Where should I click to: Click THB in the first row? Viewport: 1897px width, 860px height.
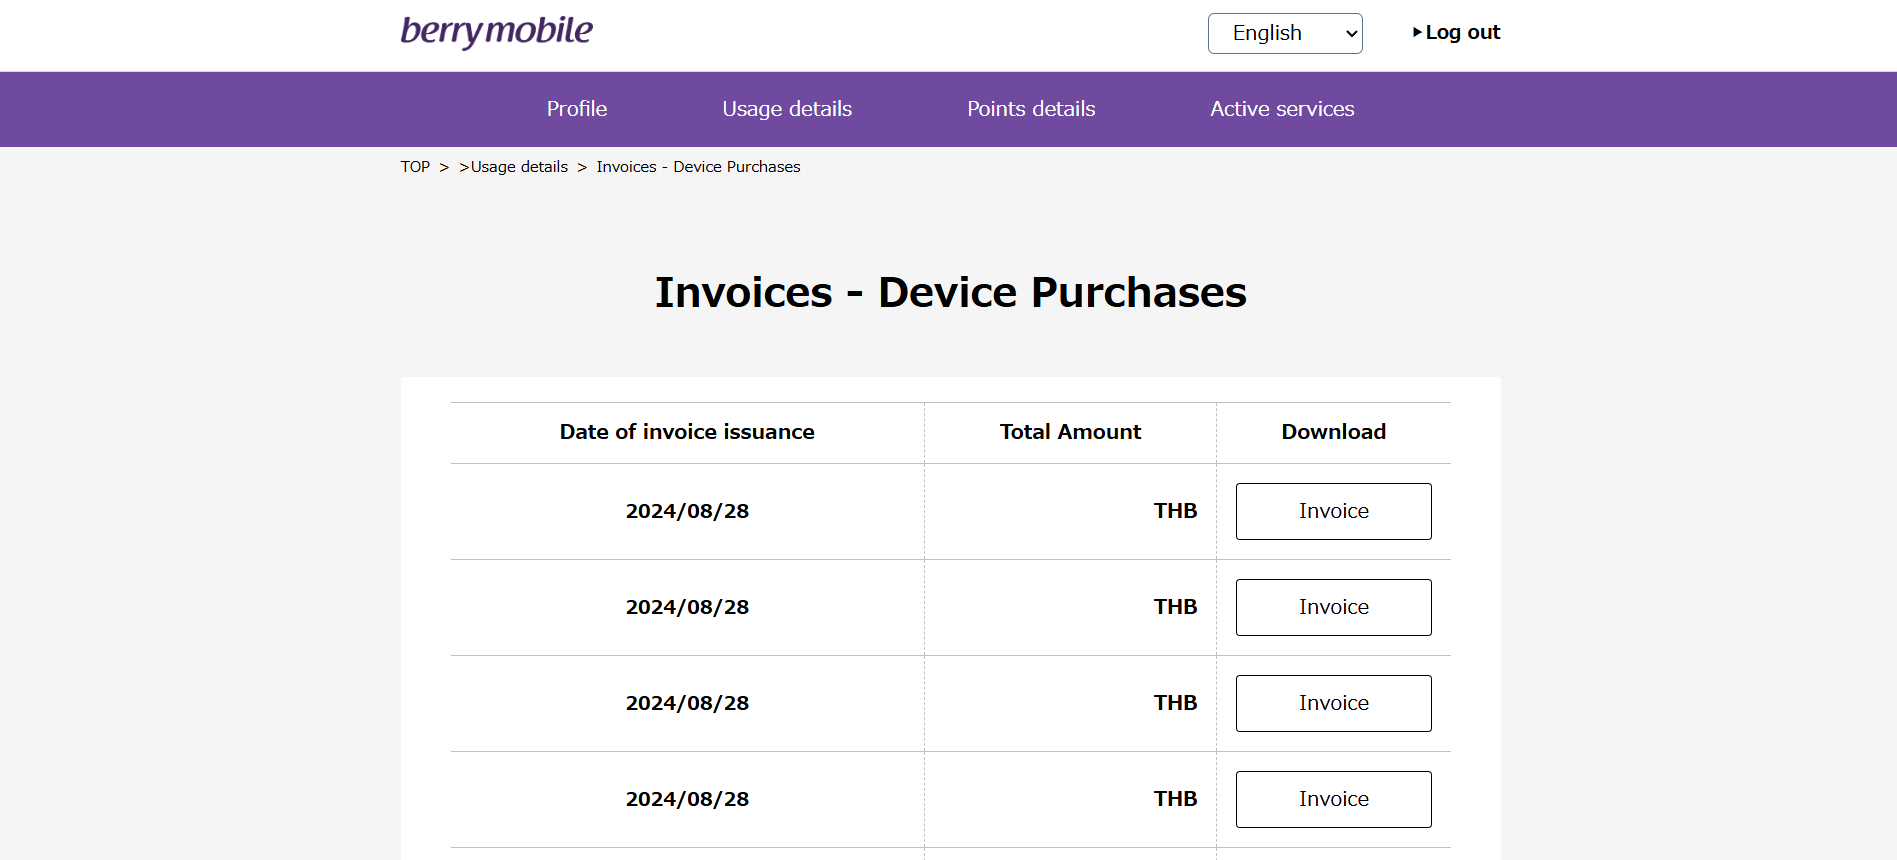(1175, 511)
